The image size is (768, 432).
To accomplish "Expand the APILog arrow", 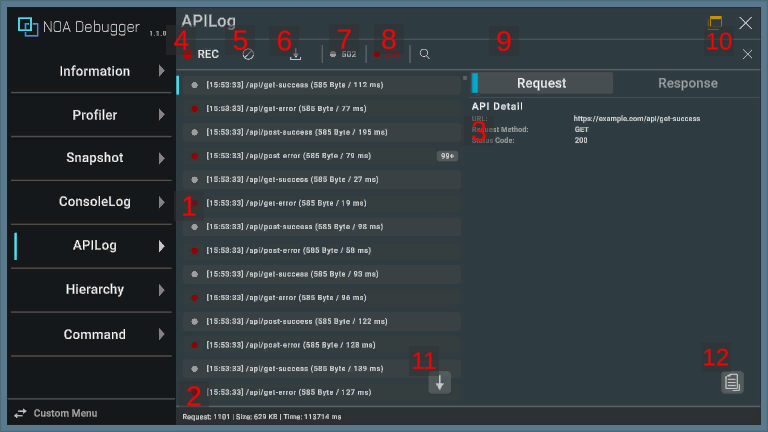I will pos(162,246).
